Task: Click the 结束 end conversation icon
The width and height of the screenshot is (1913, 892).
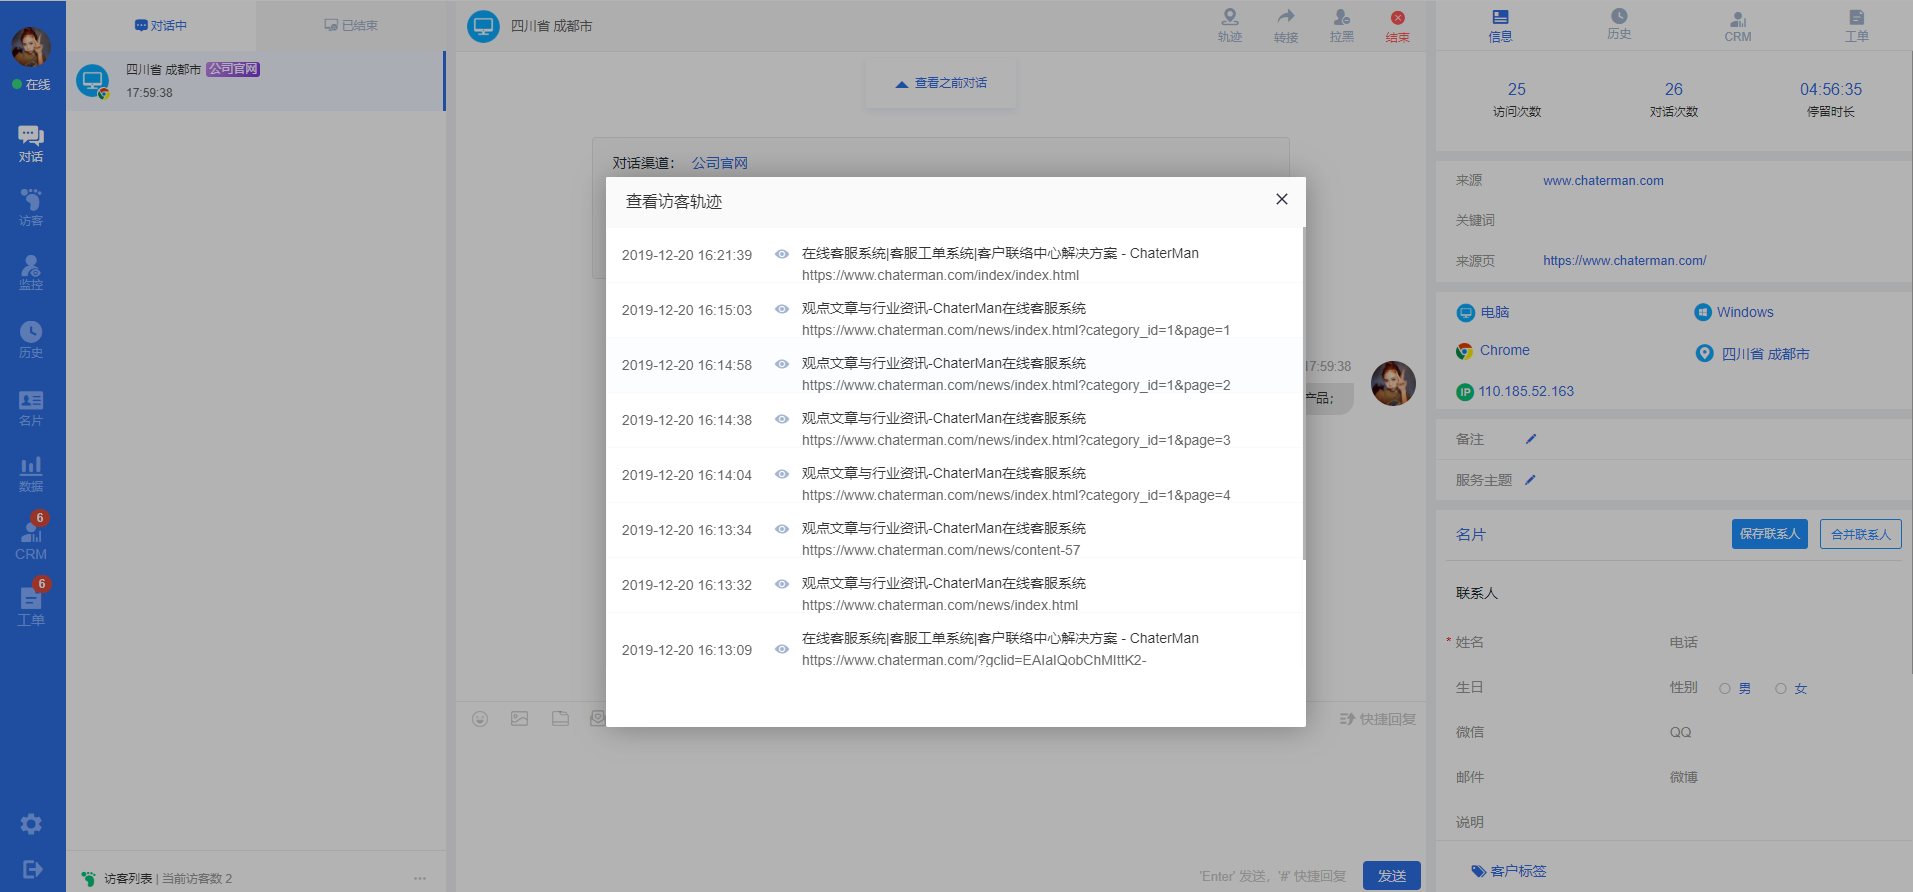Action: click(x=1398, y=26)
